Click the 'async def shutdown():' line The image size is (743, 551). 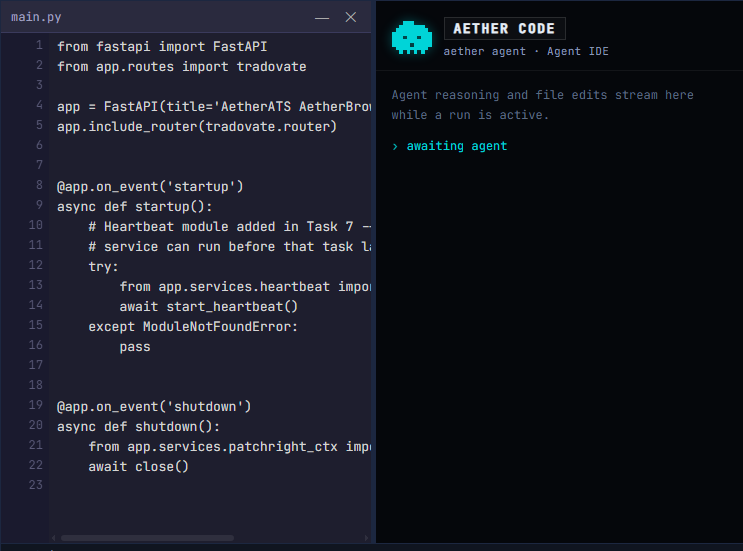[138, 427]
